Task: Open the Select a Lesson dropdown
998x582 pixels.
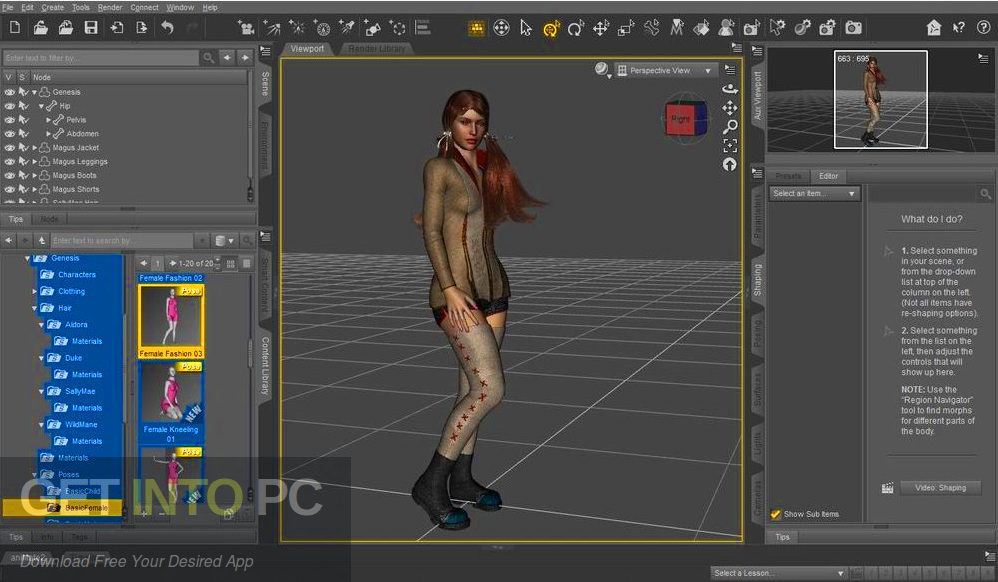Action: tap(779, 573)
